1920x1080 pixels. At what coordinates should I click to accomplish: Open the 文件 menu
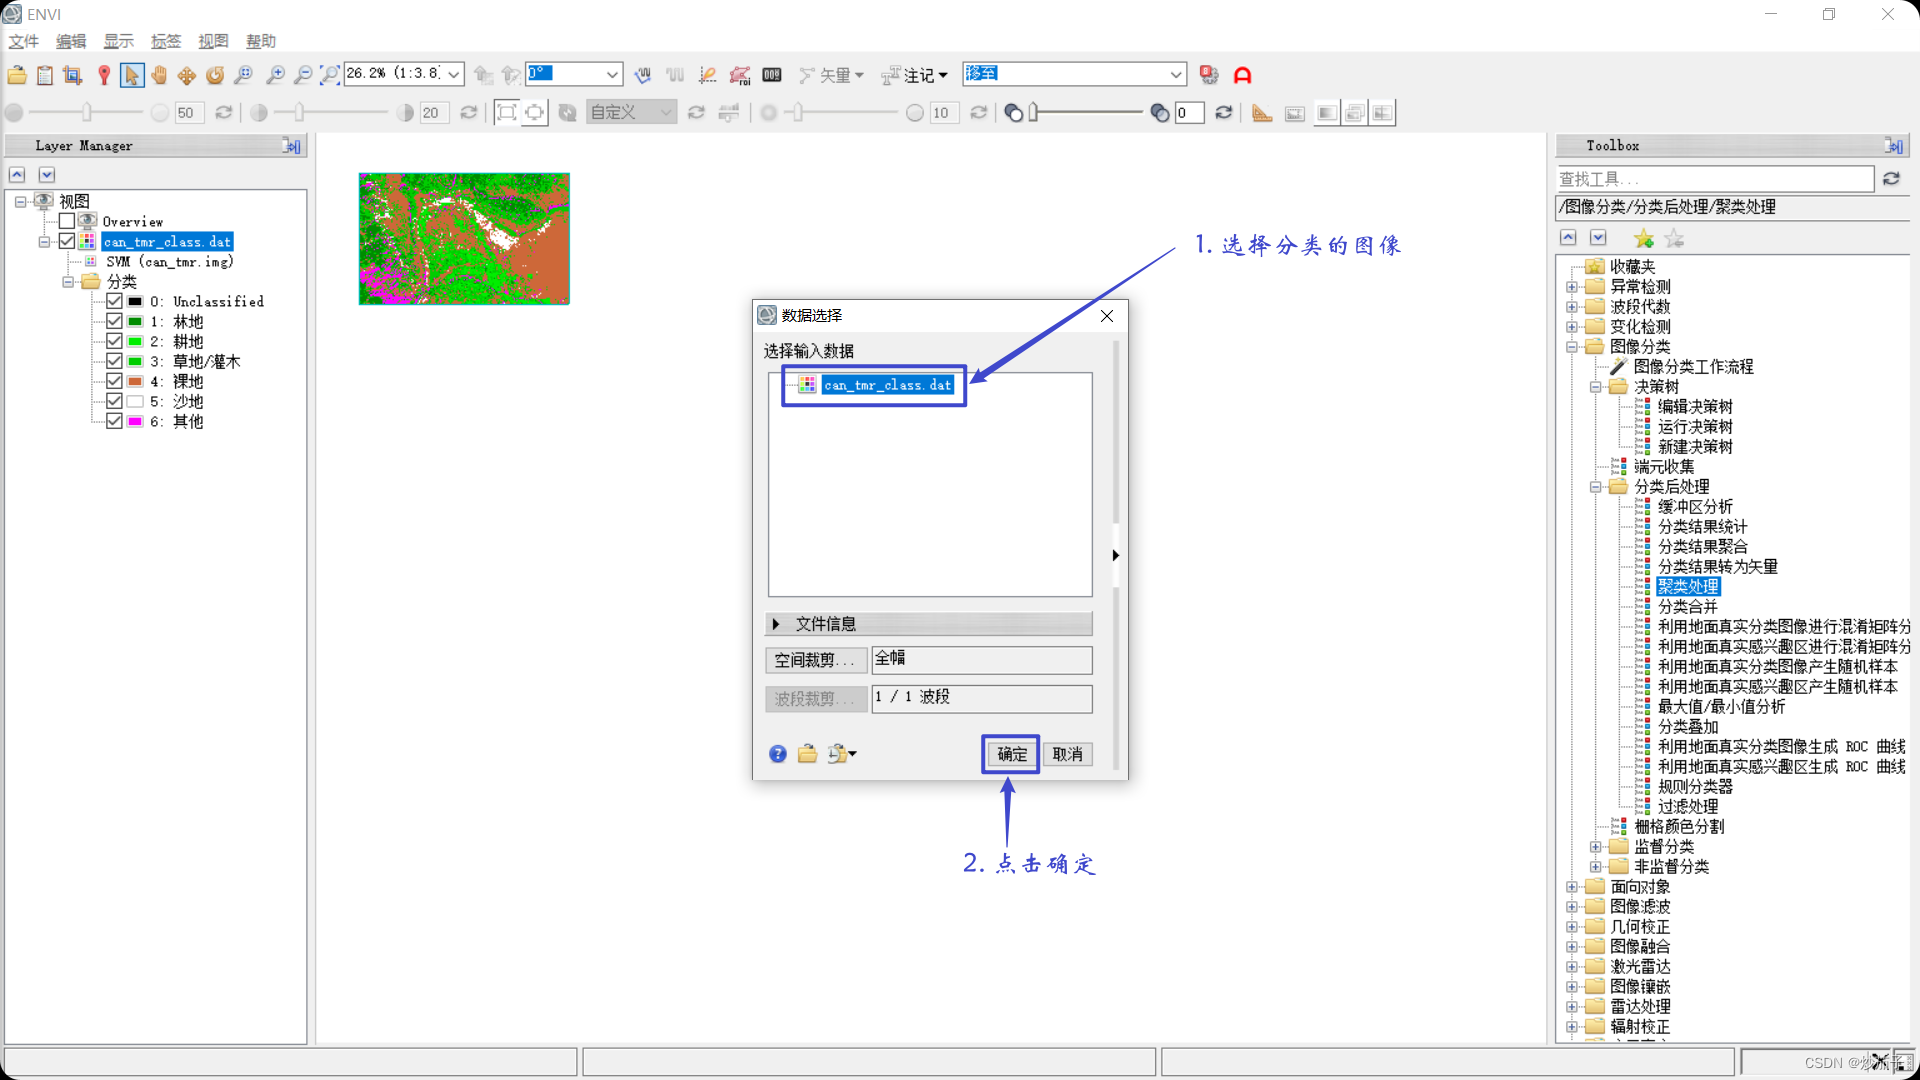click(x=23, y=41)
